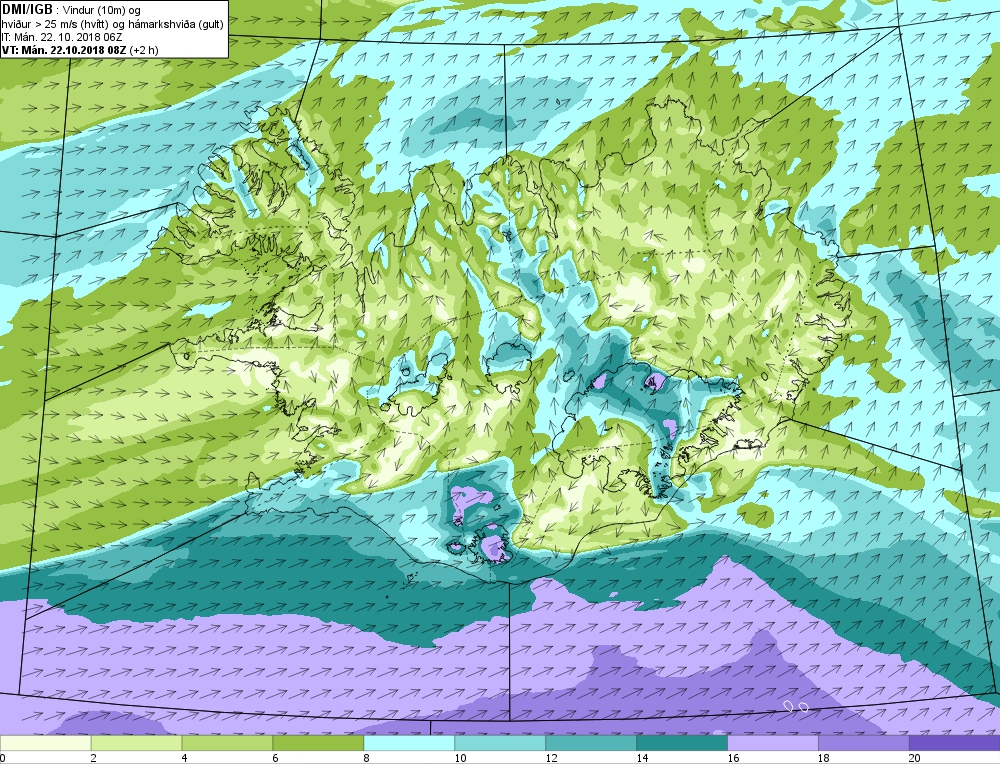Select the 2–4 m/s yellow-green legend swatch
The width and height of the screenshot is (1000, 764).
coord(136,743)
